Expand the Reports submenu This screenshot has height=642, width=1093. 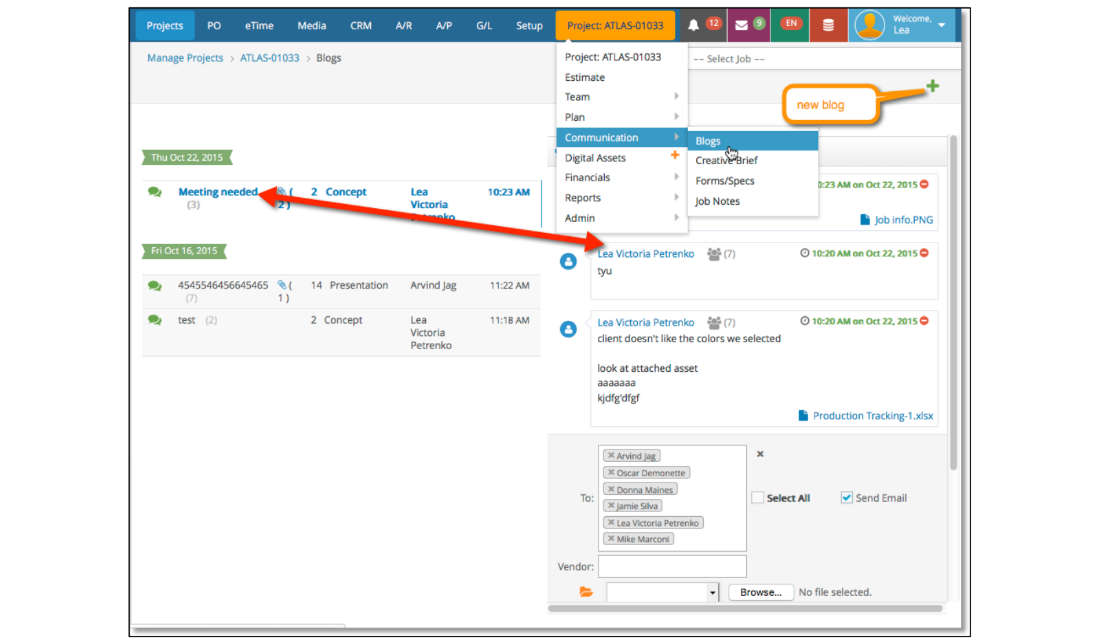(622, 198)
